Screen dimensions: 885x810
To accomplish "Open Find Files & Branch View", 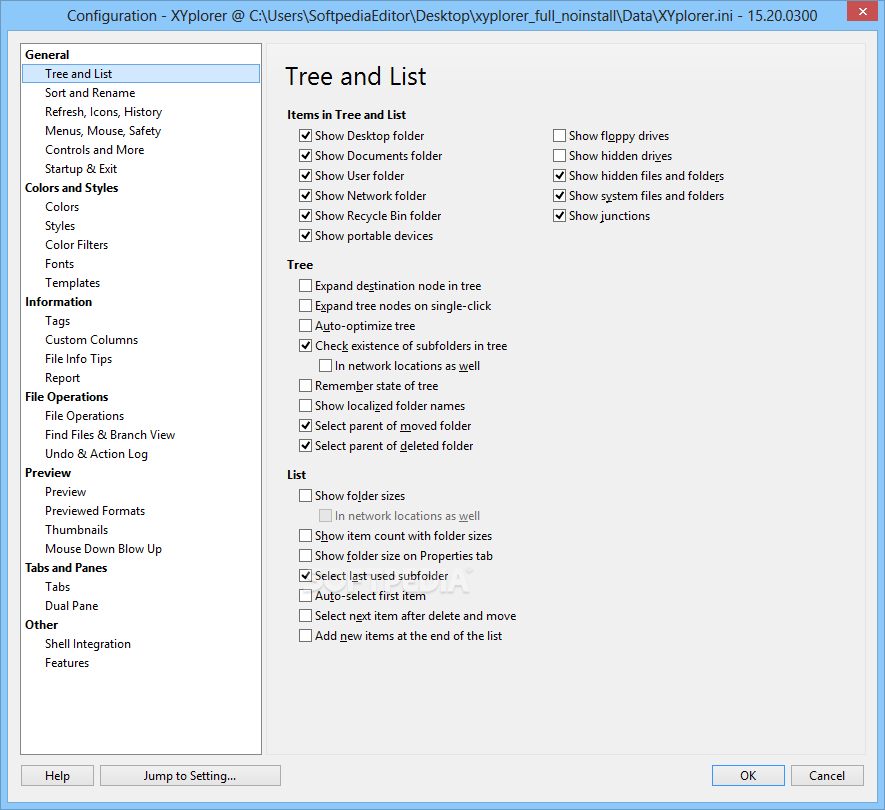I will pos(110,435).
